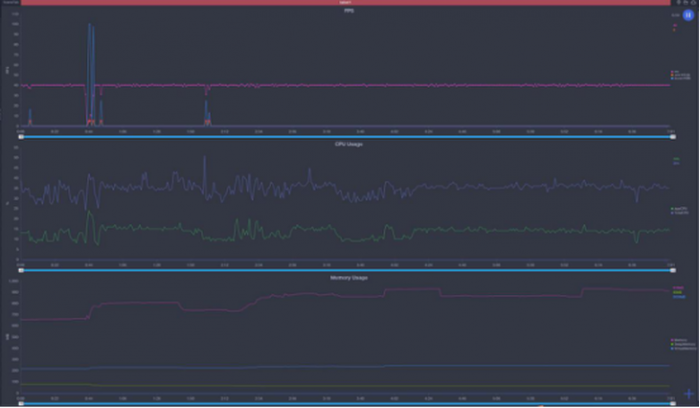
Task: Click the FPS chart title
Action: point(348,11)
